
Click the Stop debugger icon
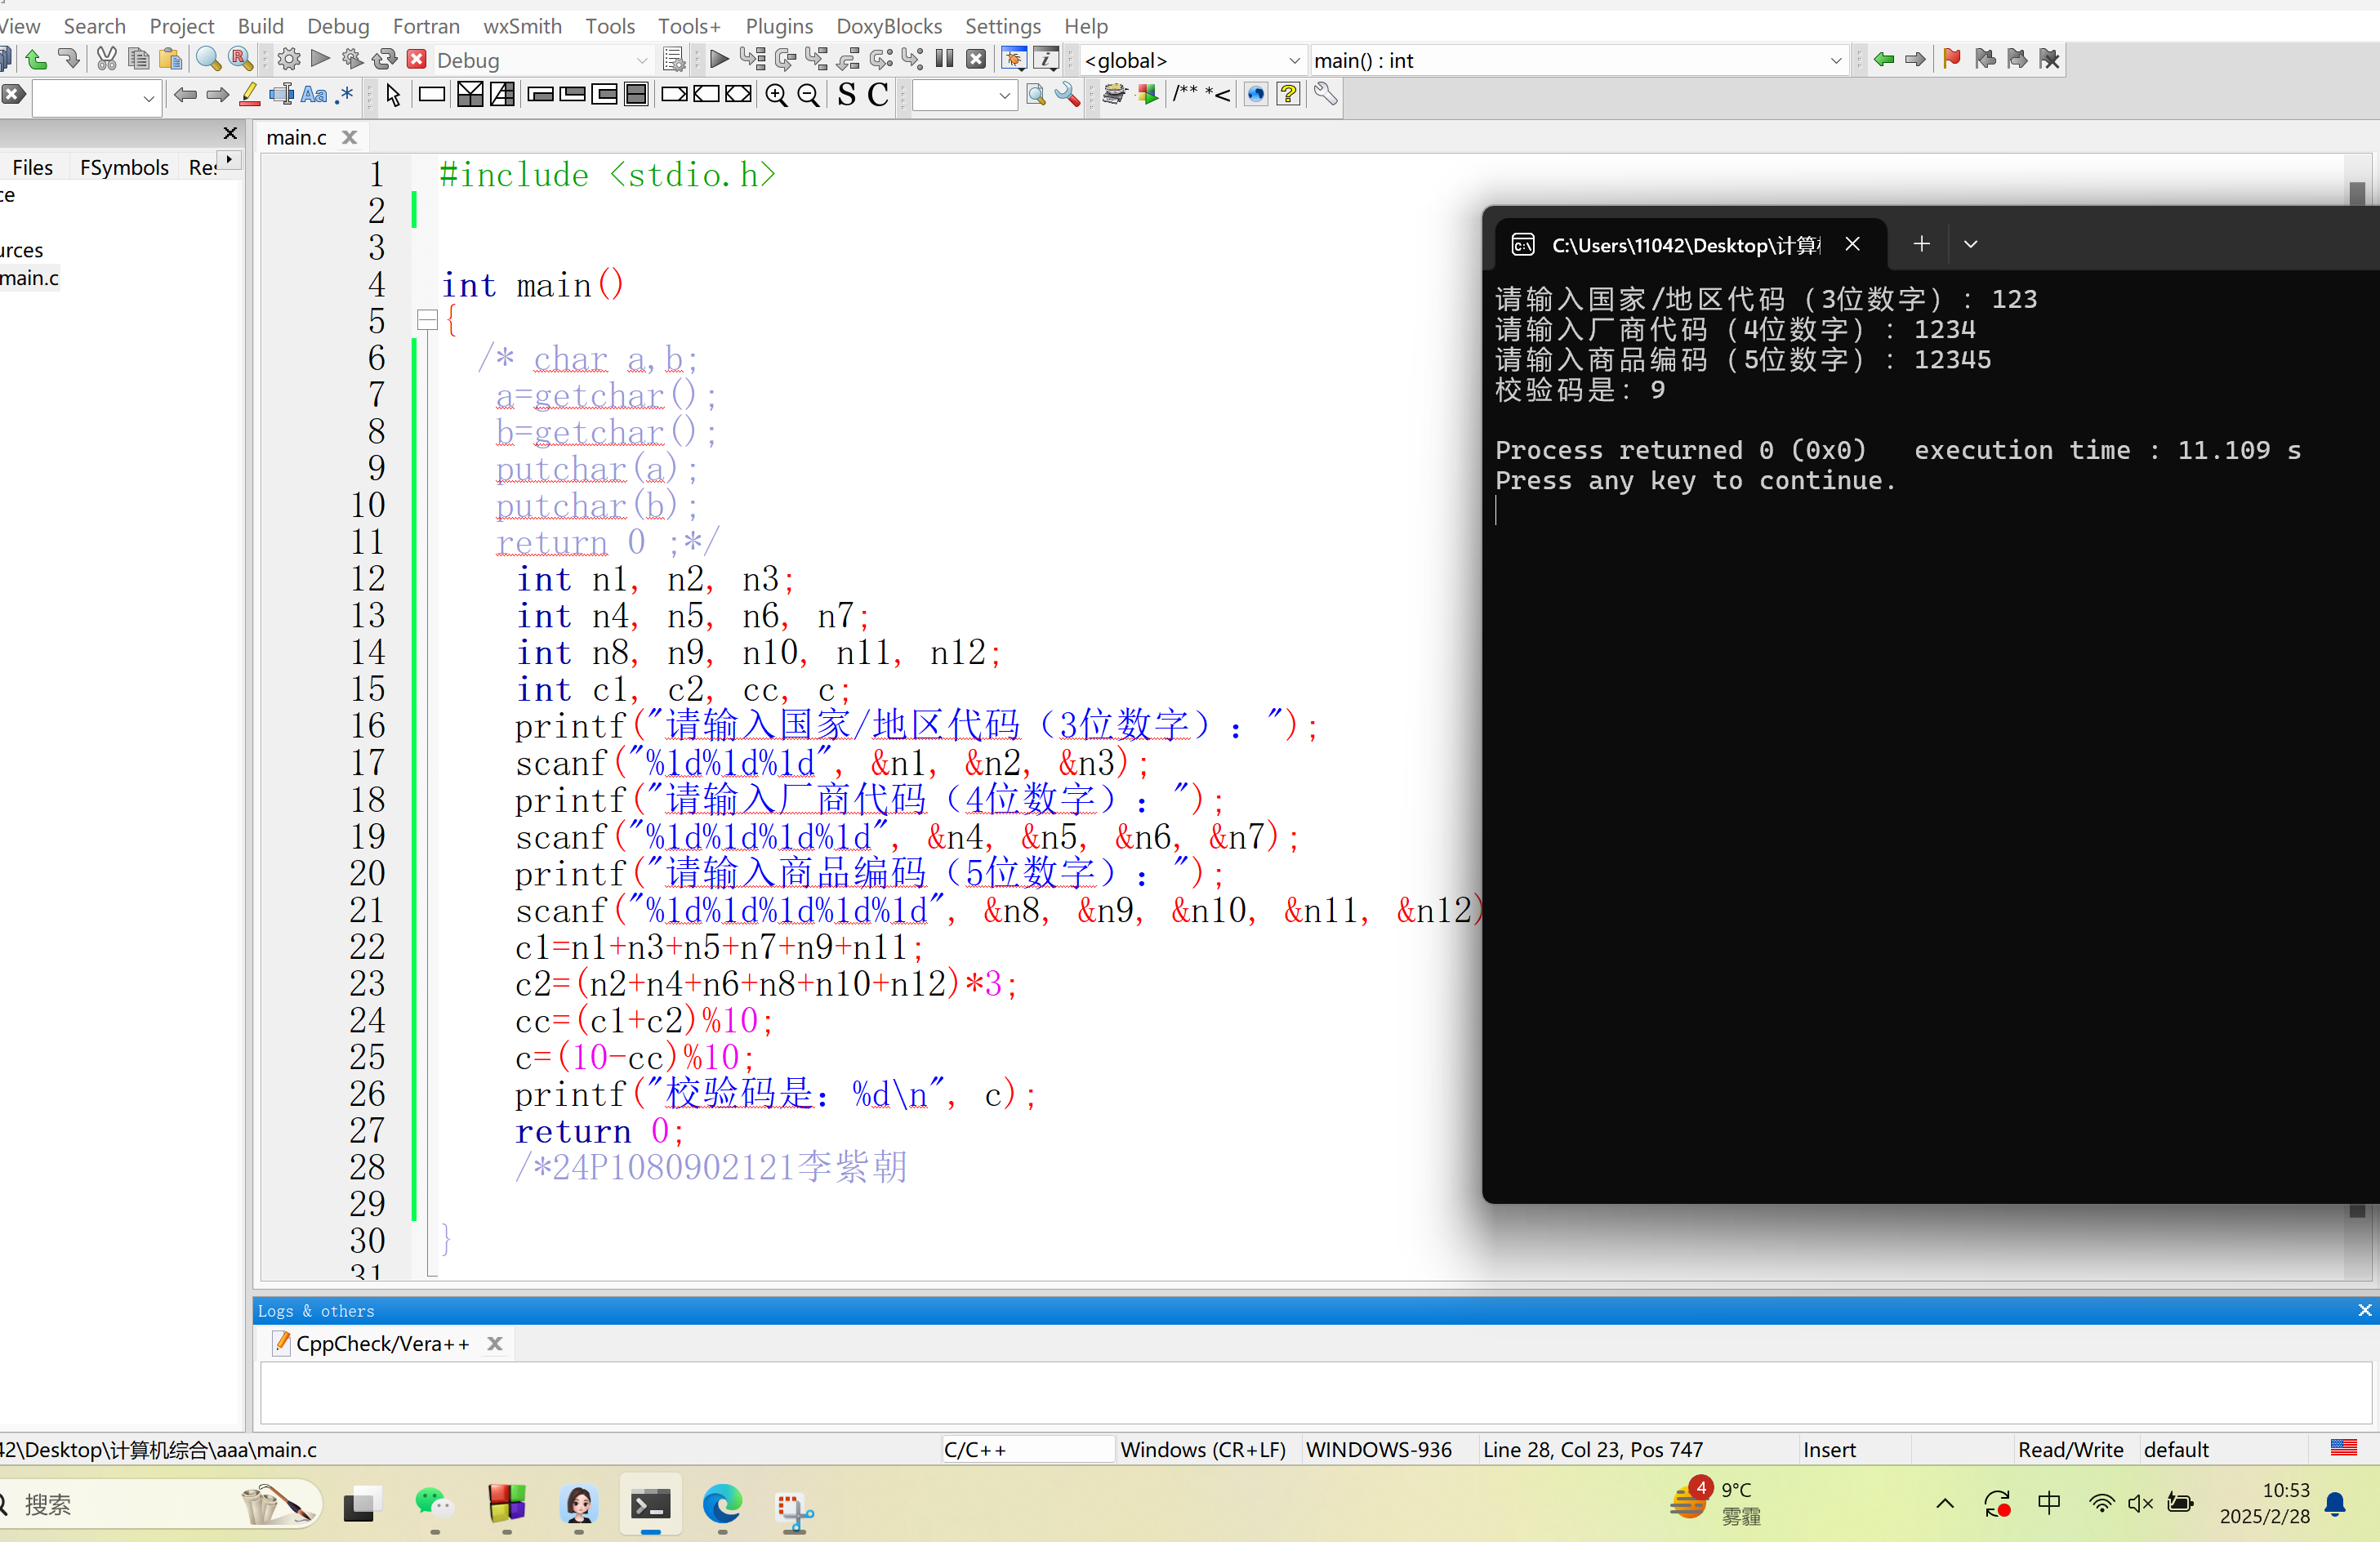(977, 59)
